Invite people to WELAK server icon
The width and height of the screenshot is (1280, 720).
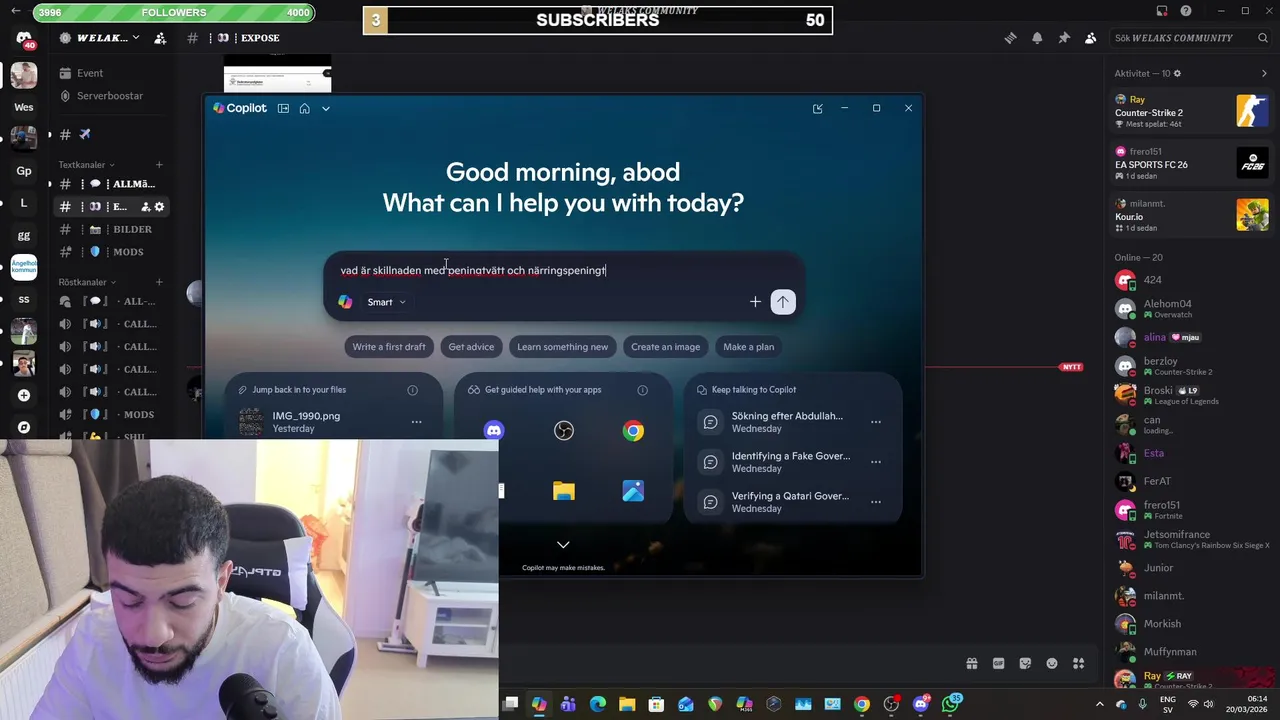pos(162,38)
